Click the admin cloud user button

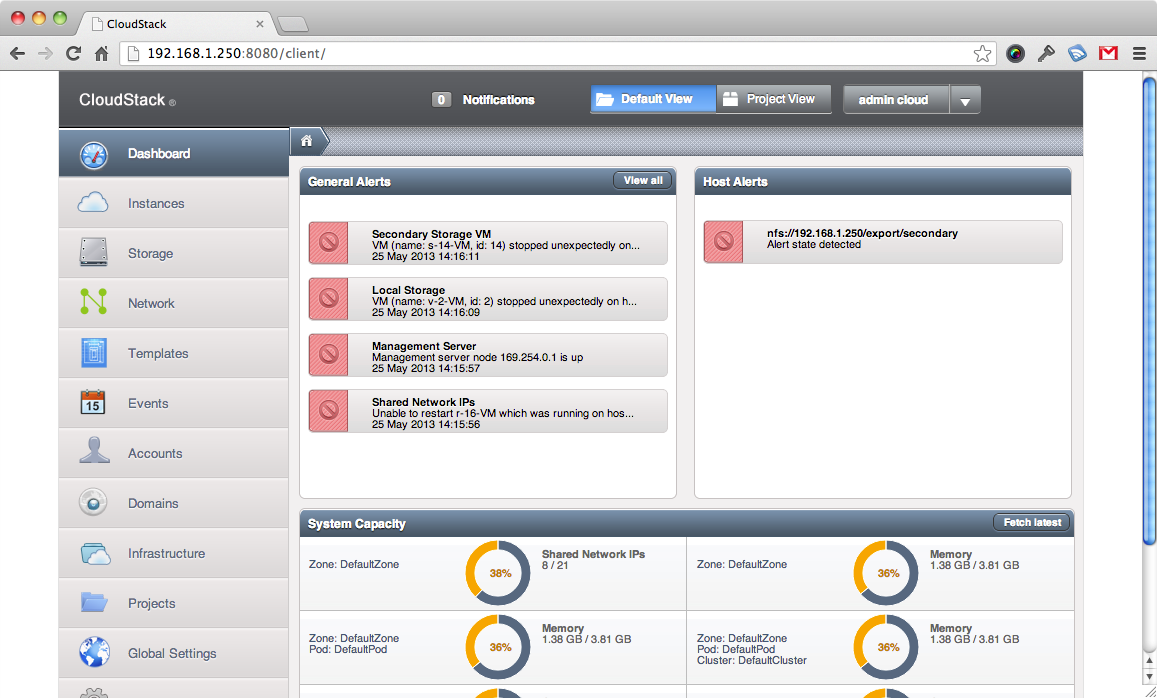pos(896,100)
